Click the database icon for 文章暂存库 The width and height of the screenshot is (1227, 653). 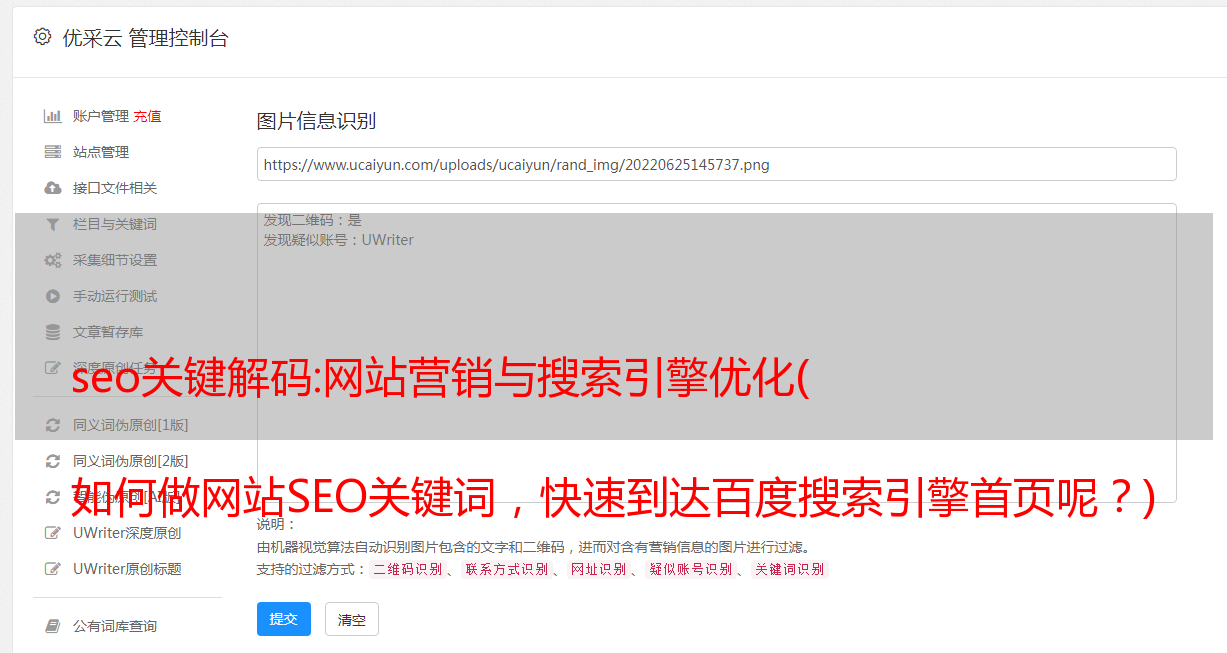tap(53, 332)
